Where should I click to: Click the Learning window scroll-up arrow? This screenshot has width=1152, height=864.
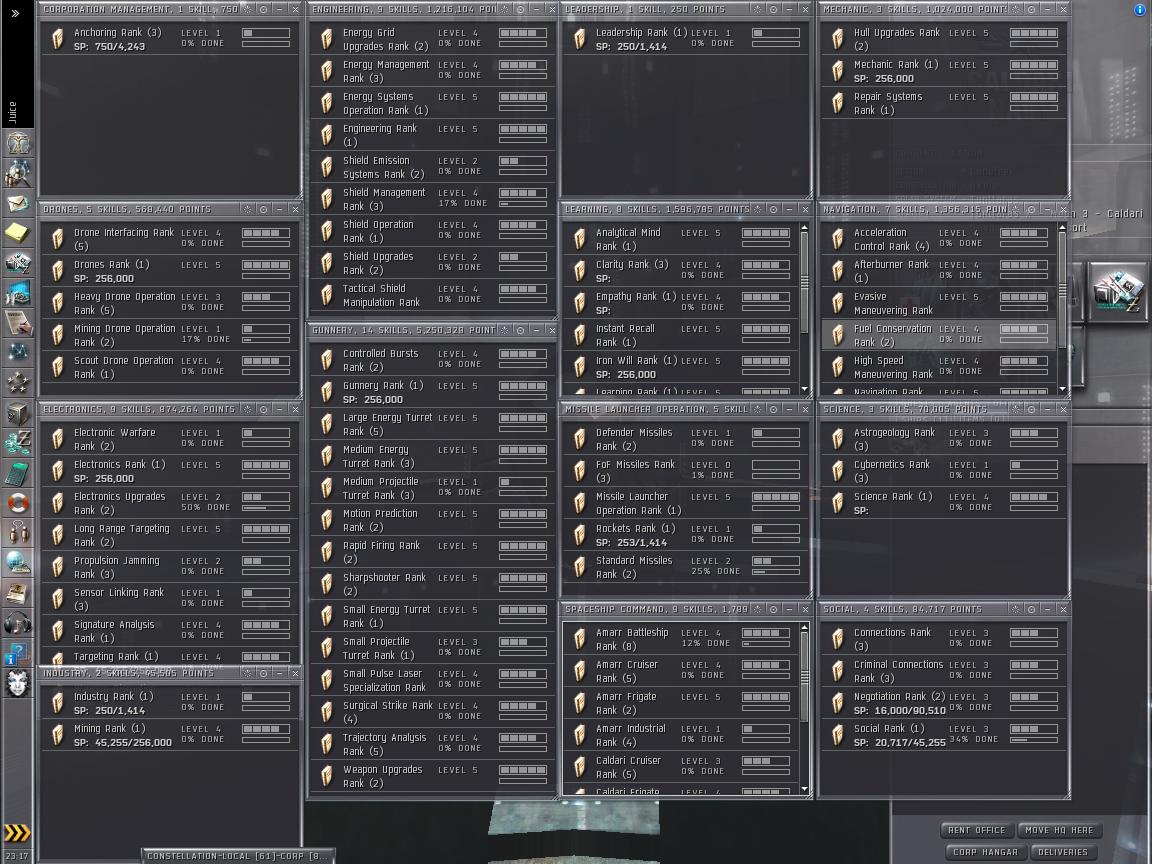(804, 228)
